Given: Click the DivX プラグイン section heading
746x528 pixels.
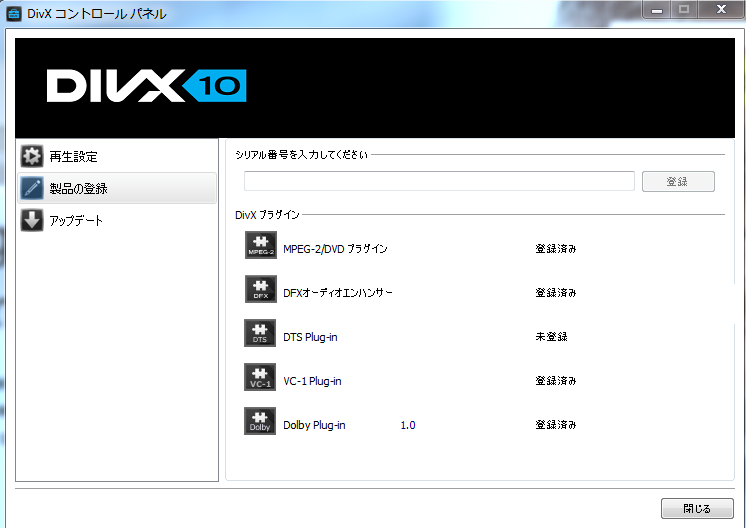Looking at the screenshot, I should (x=267, y=215).
